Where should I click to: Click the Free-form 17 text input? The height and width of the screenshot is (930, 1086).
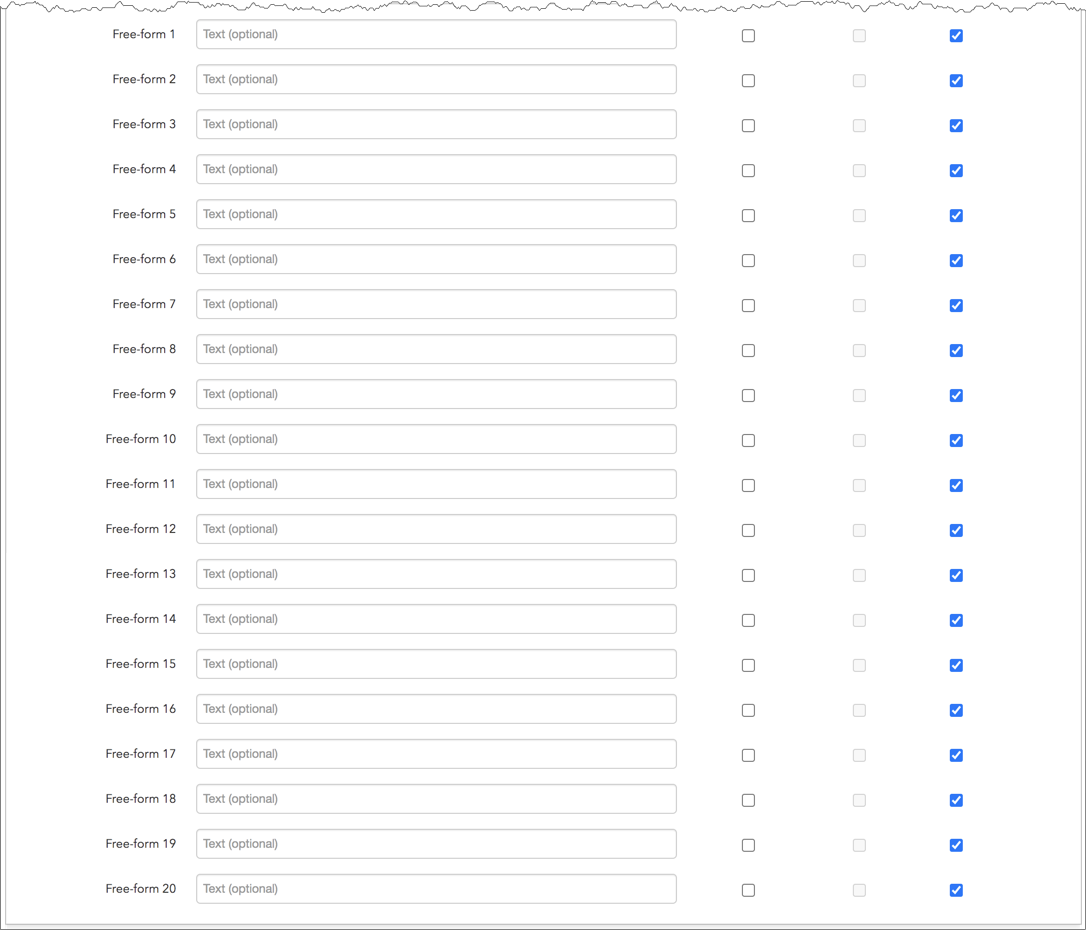[436, 755]
